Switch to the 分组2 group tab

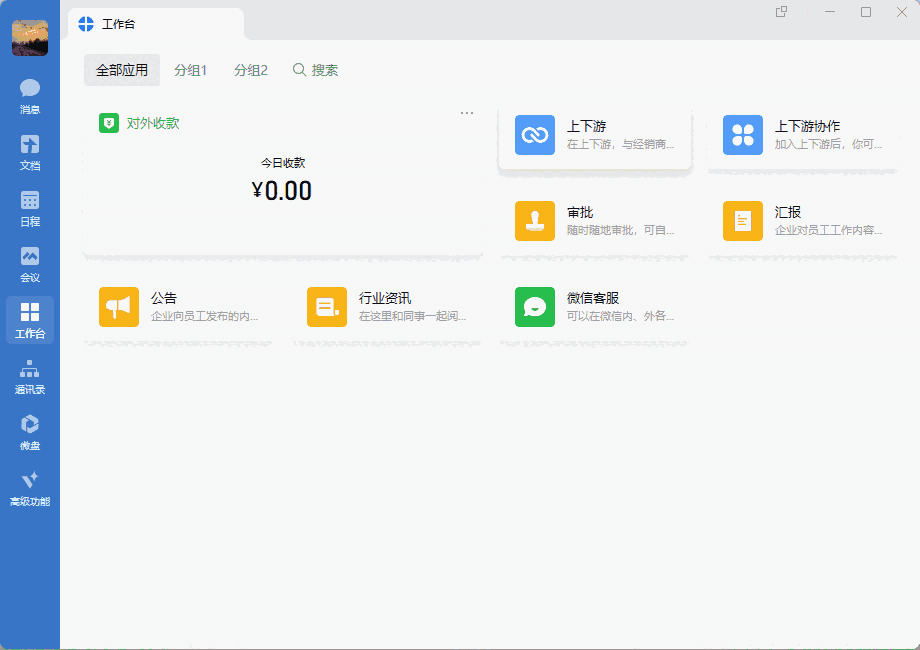[250, 70]
